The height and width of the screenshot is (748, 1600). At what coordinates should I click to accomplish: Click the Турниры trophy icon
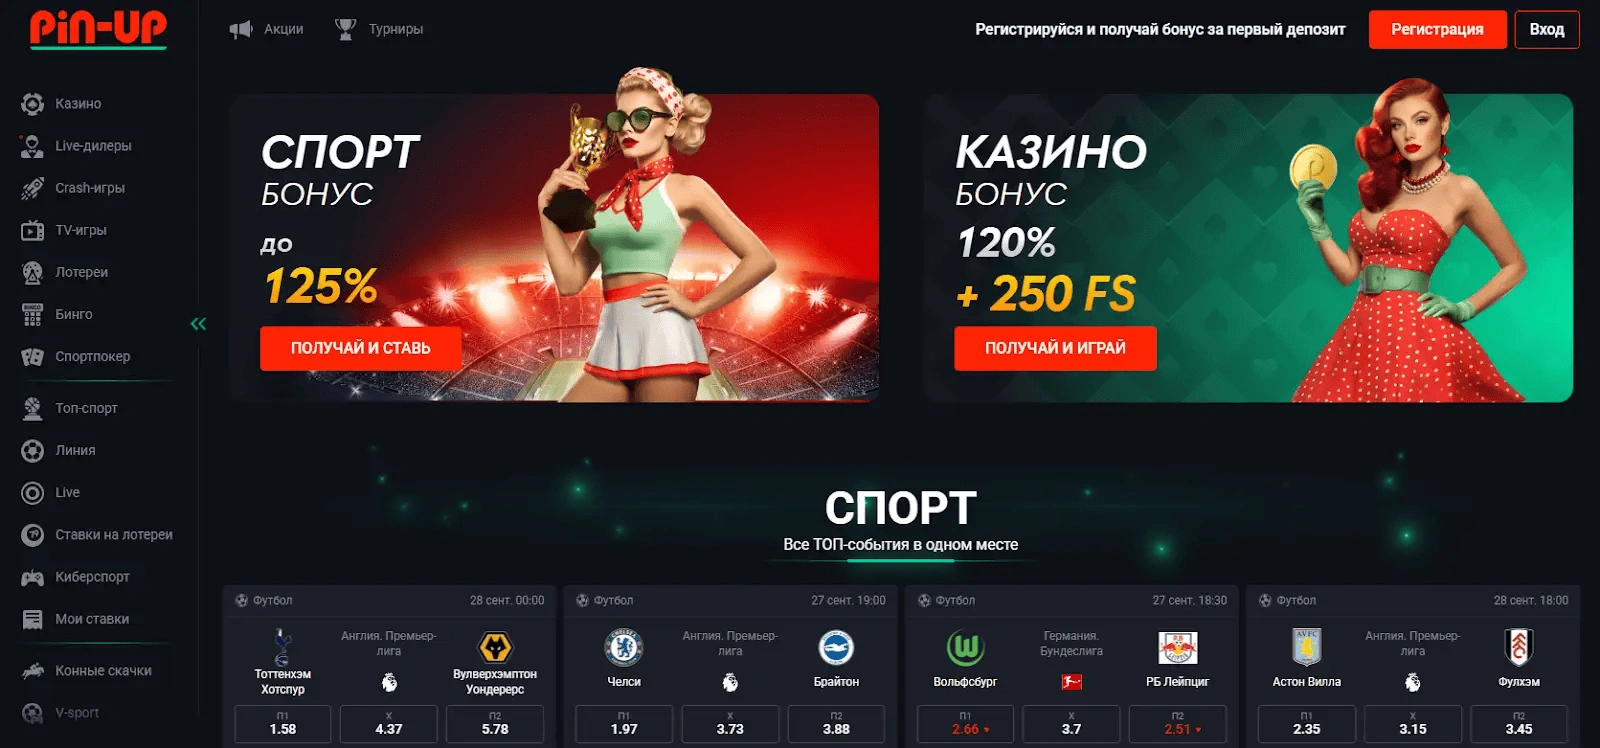pyautogui.click(x=345, y=29)
